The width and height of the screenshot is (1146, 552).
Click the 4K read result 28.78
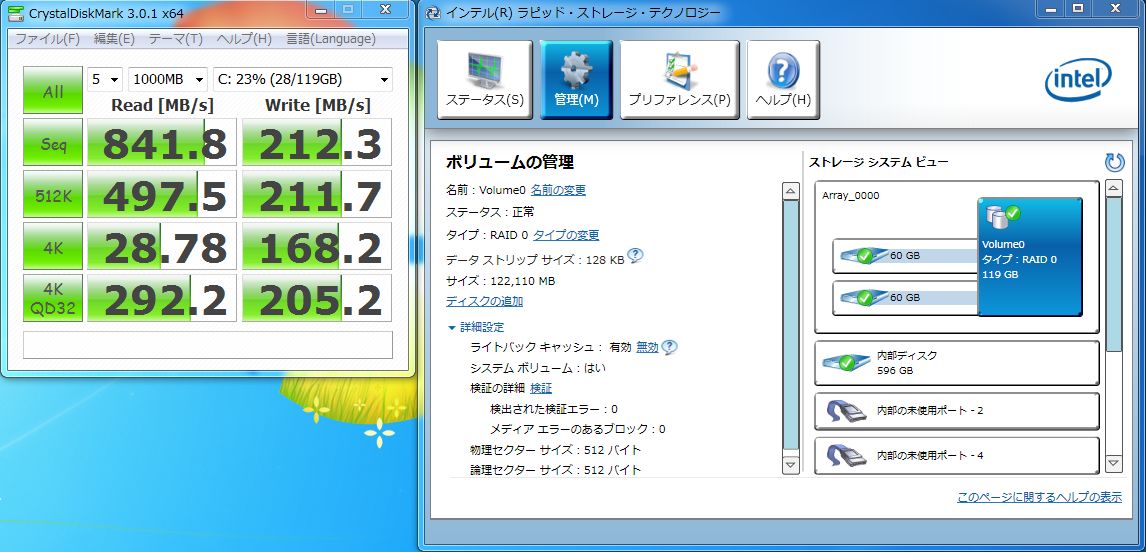point(162,246)
